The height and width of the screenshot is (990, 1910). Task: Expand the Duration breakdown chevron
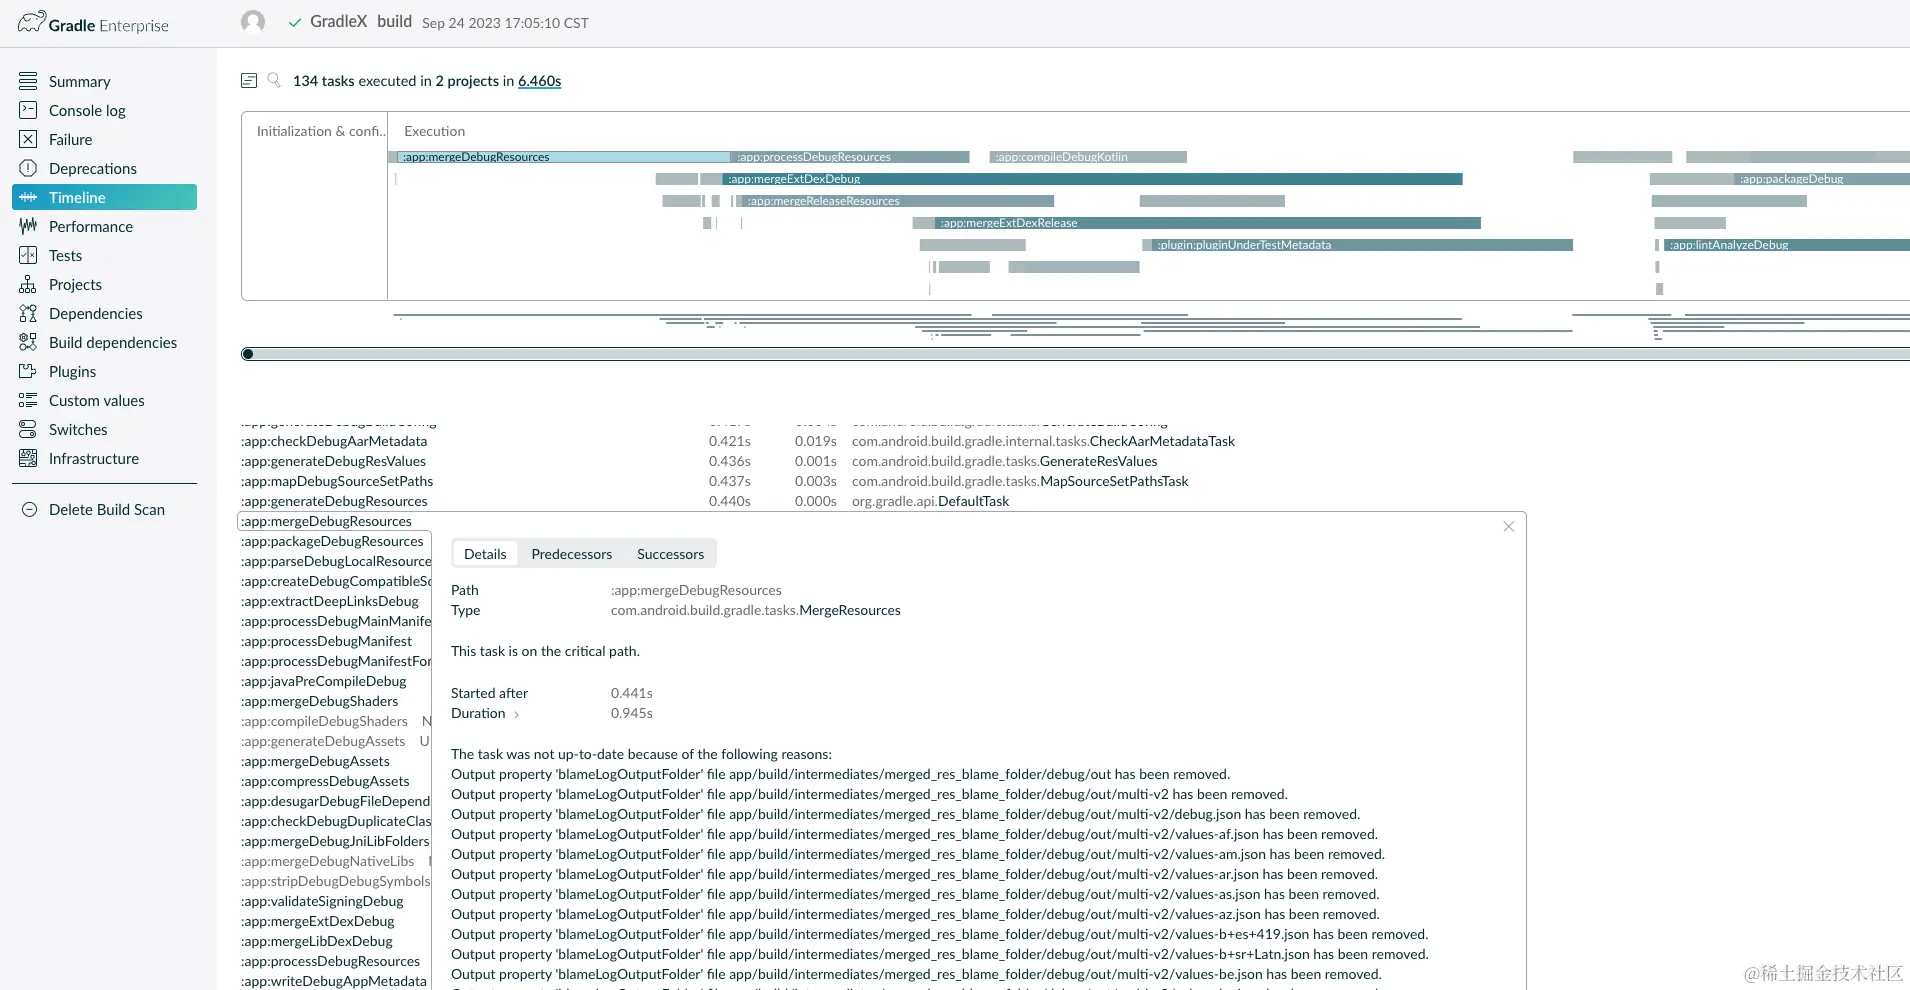pos(517,714)
